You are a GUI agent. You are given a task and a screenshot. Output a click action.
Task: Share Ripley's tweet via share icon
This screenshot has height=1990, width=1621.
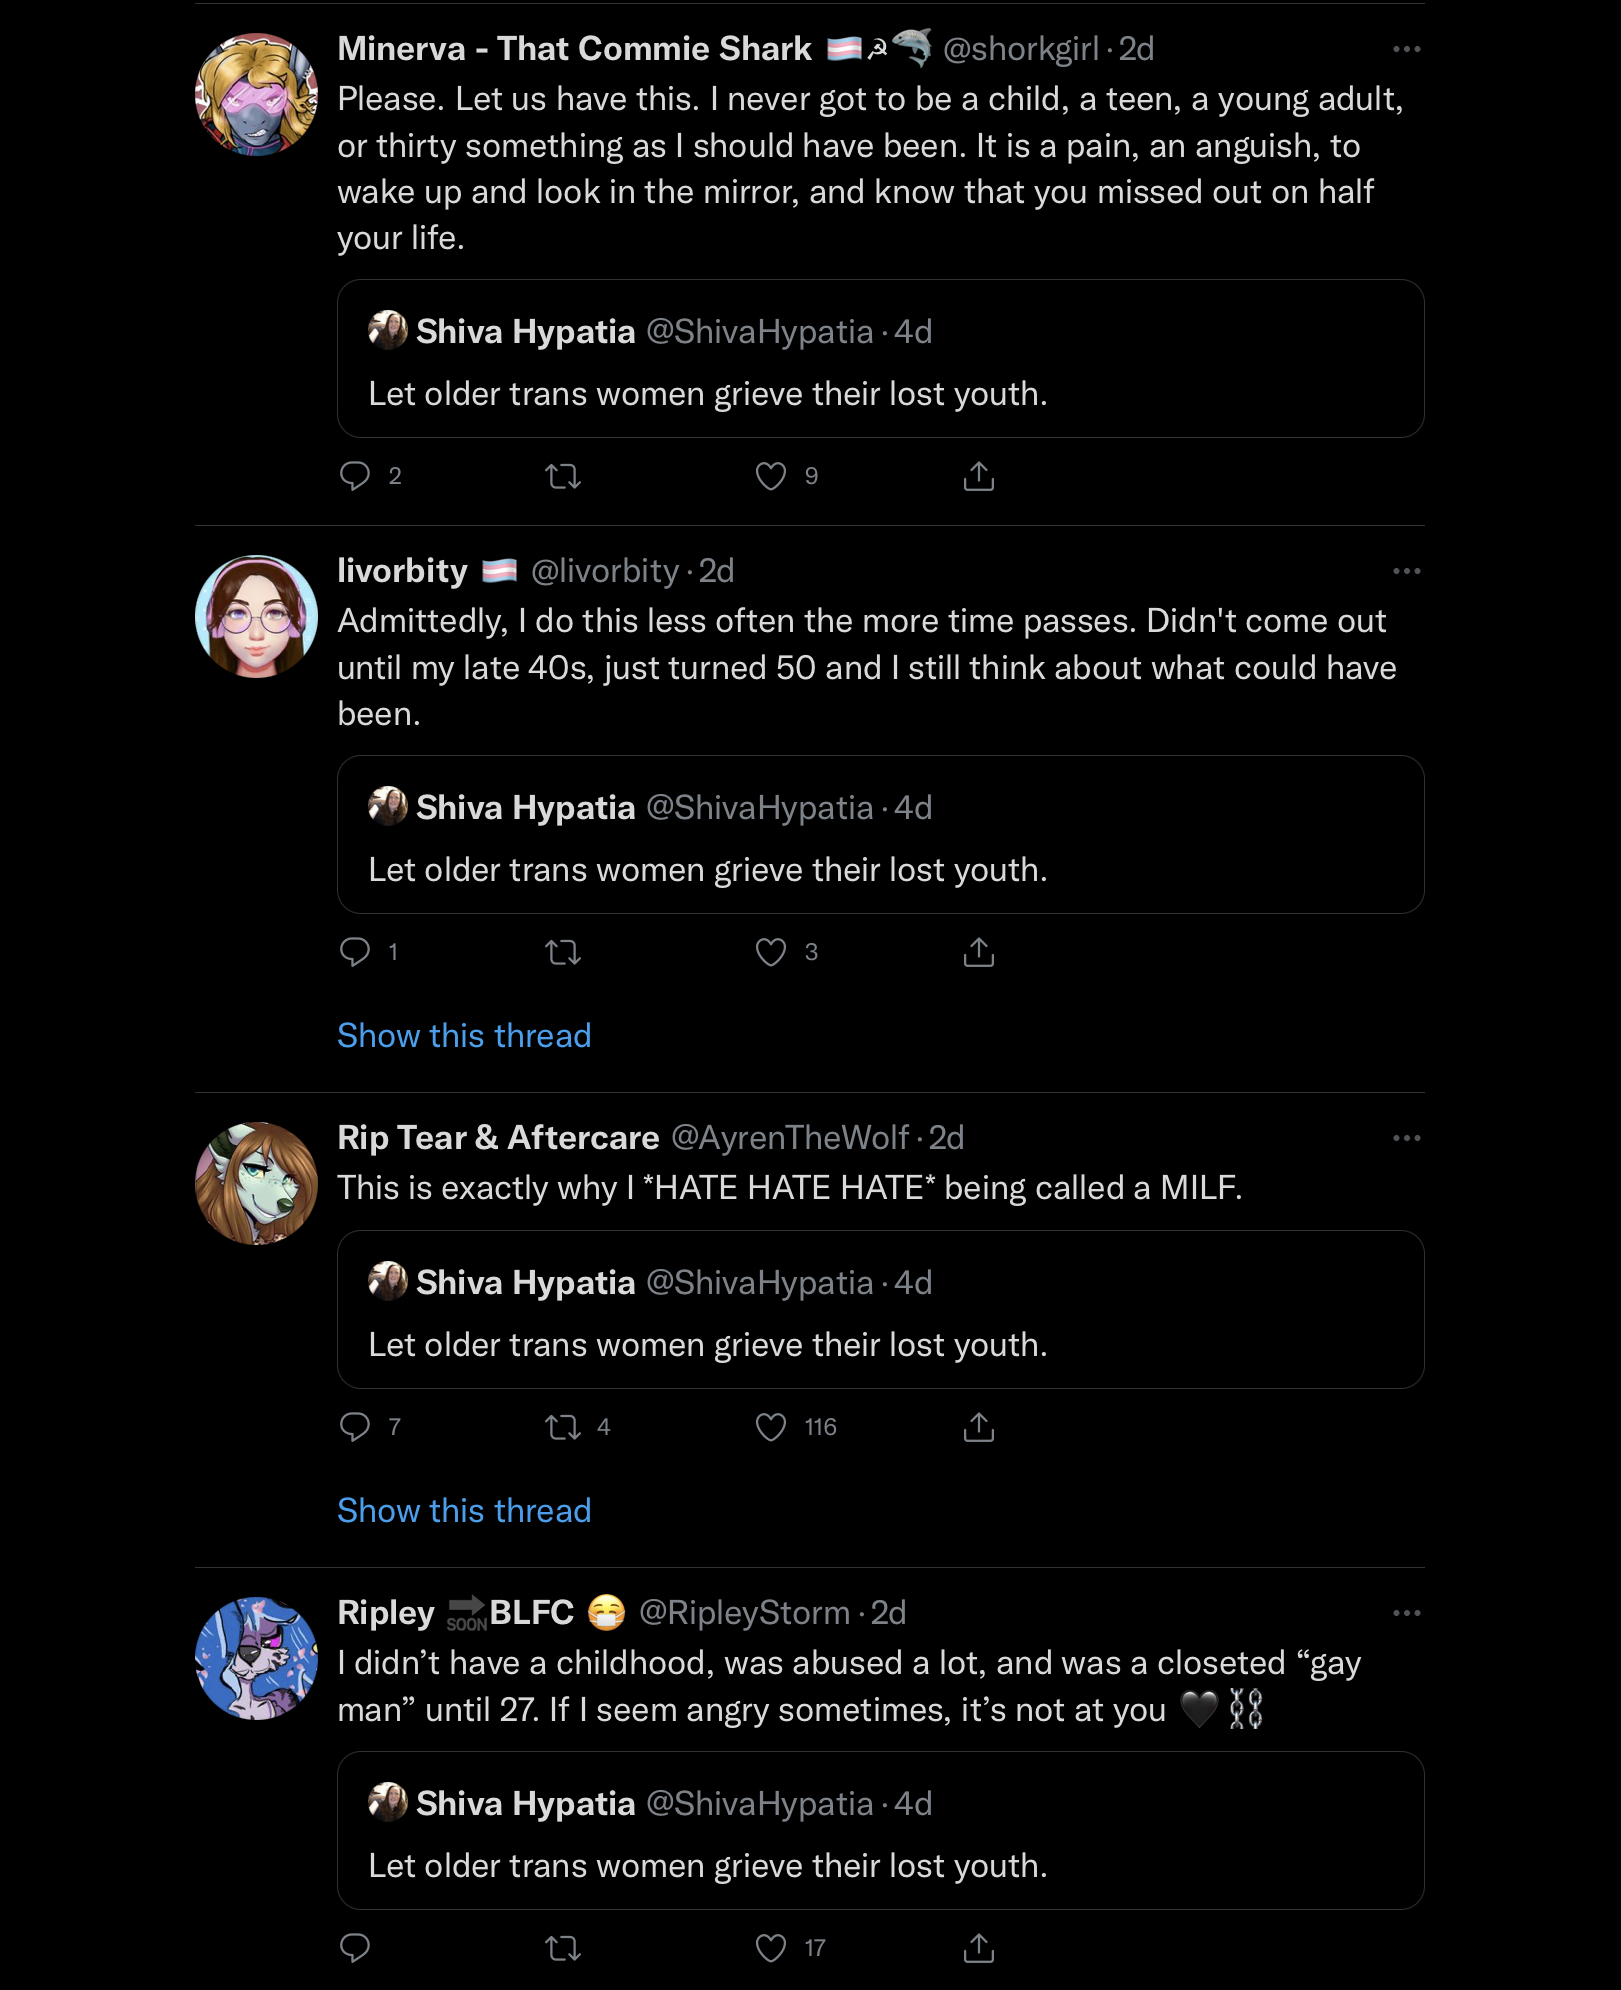(x=978, y=1948)
